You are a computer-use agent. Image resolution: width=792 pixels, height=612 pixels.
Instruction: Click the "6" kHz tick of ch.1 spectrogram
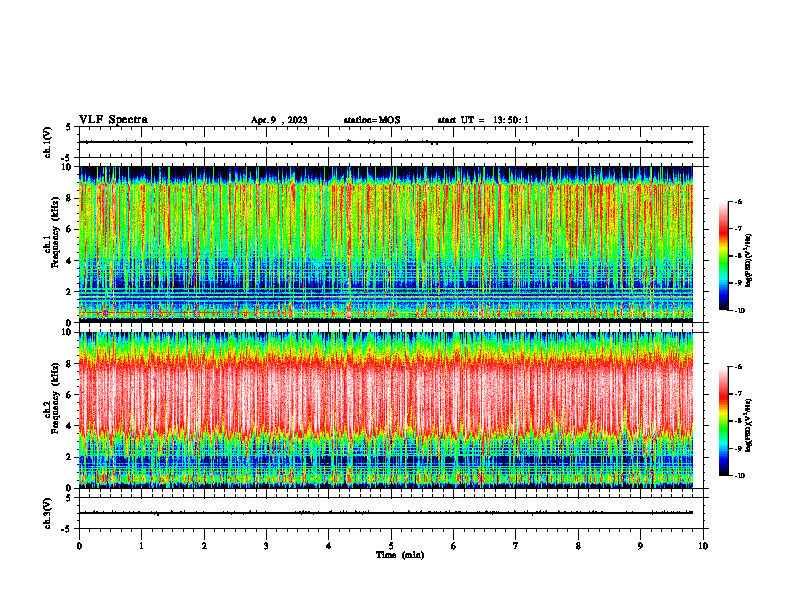(69, 229)
